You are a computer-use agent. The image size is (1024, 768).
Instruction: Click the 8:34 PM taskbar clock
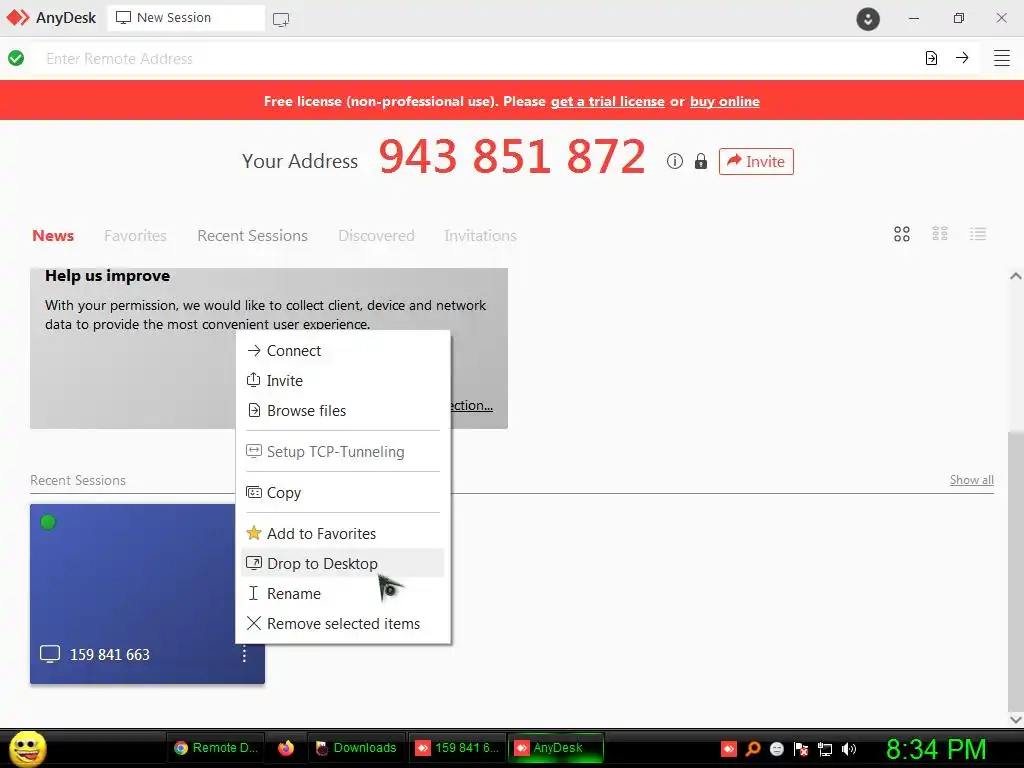pos(936,749)
